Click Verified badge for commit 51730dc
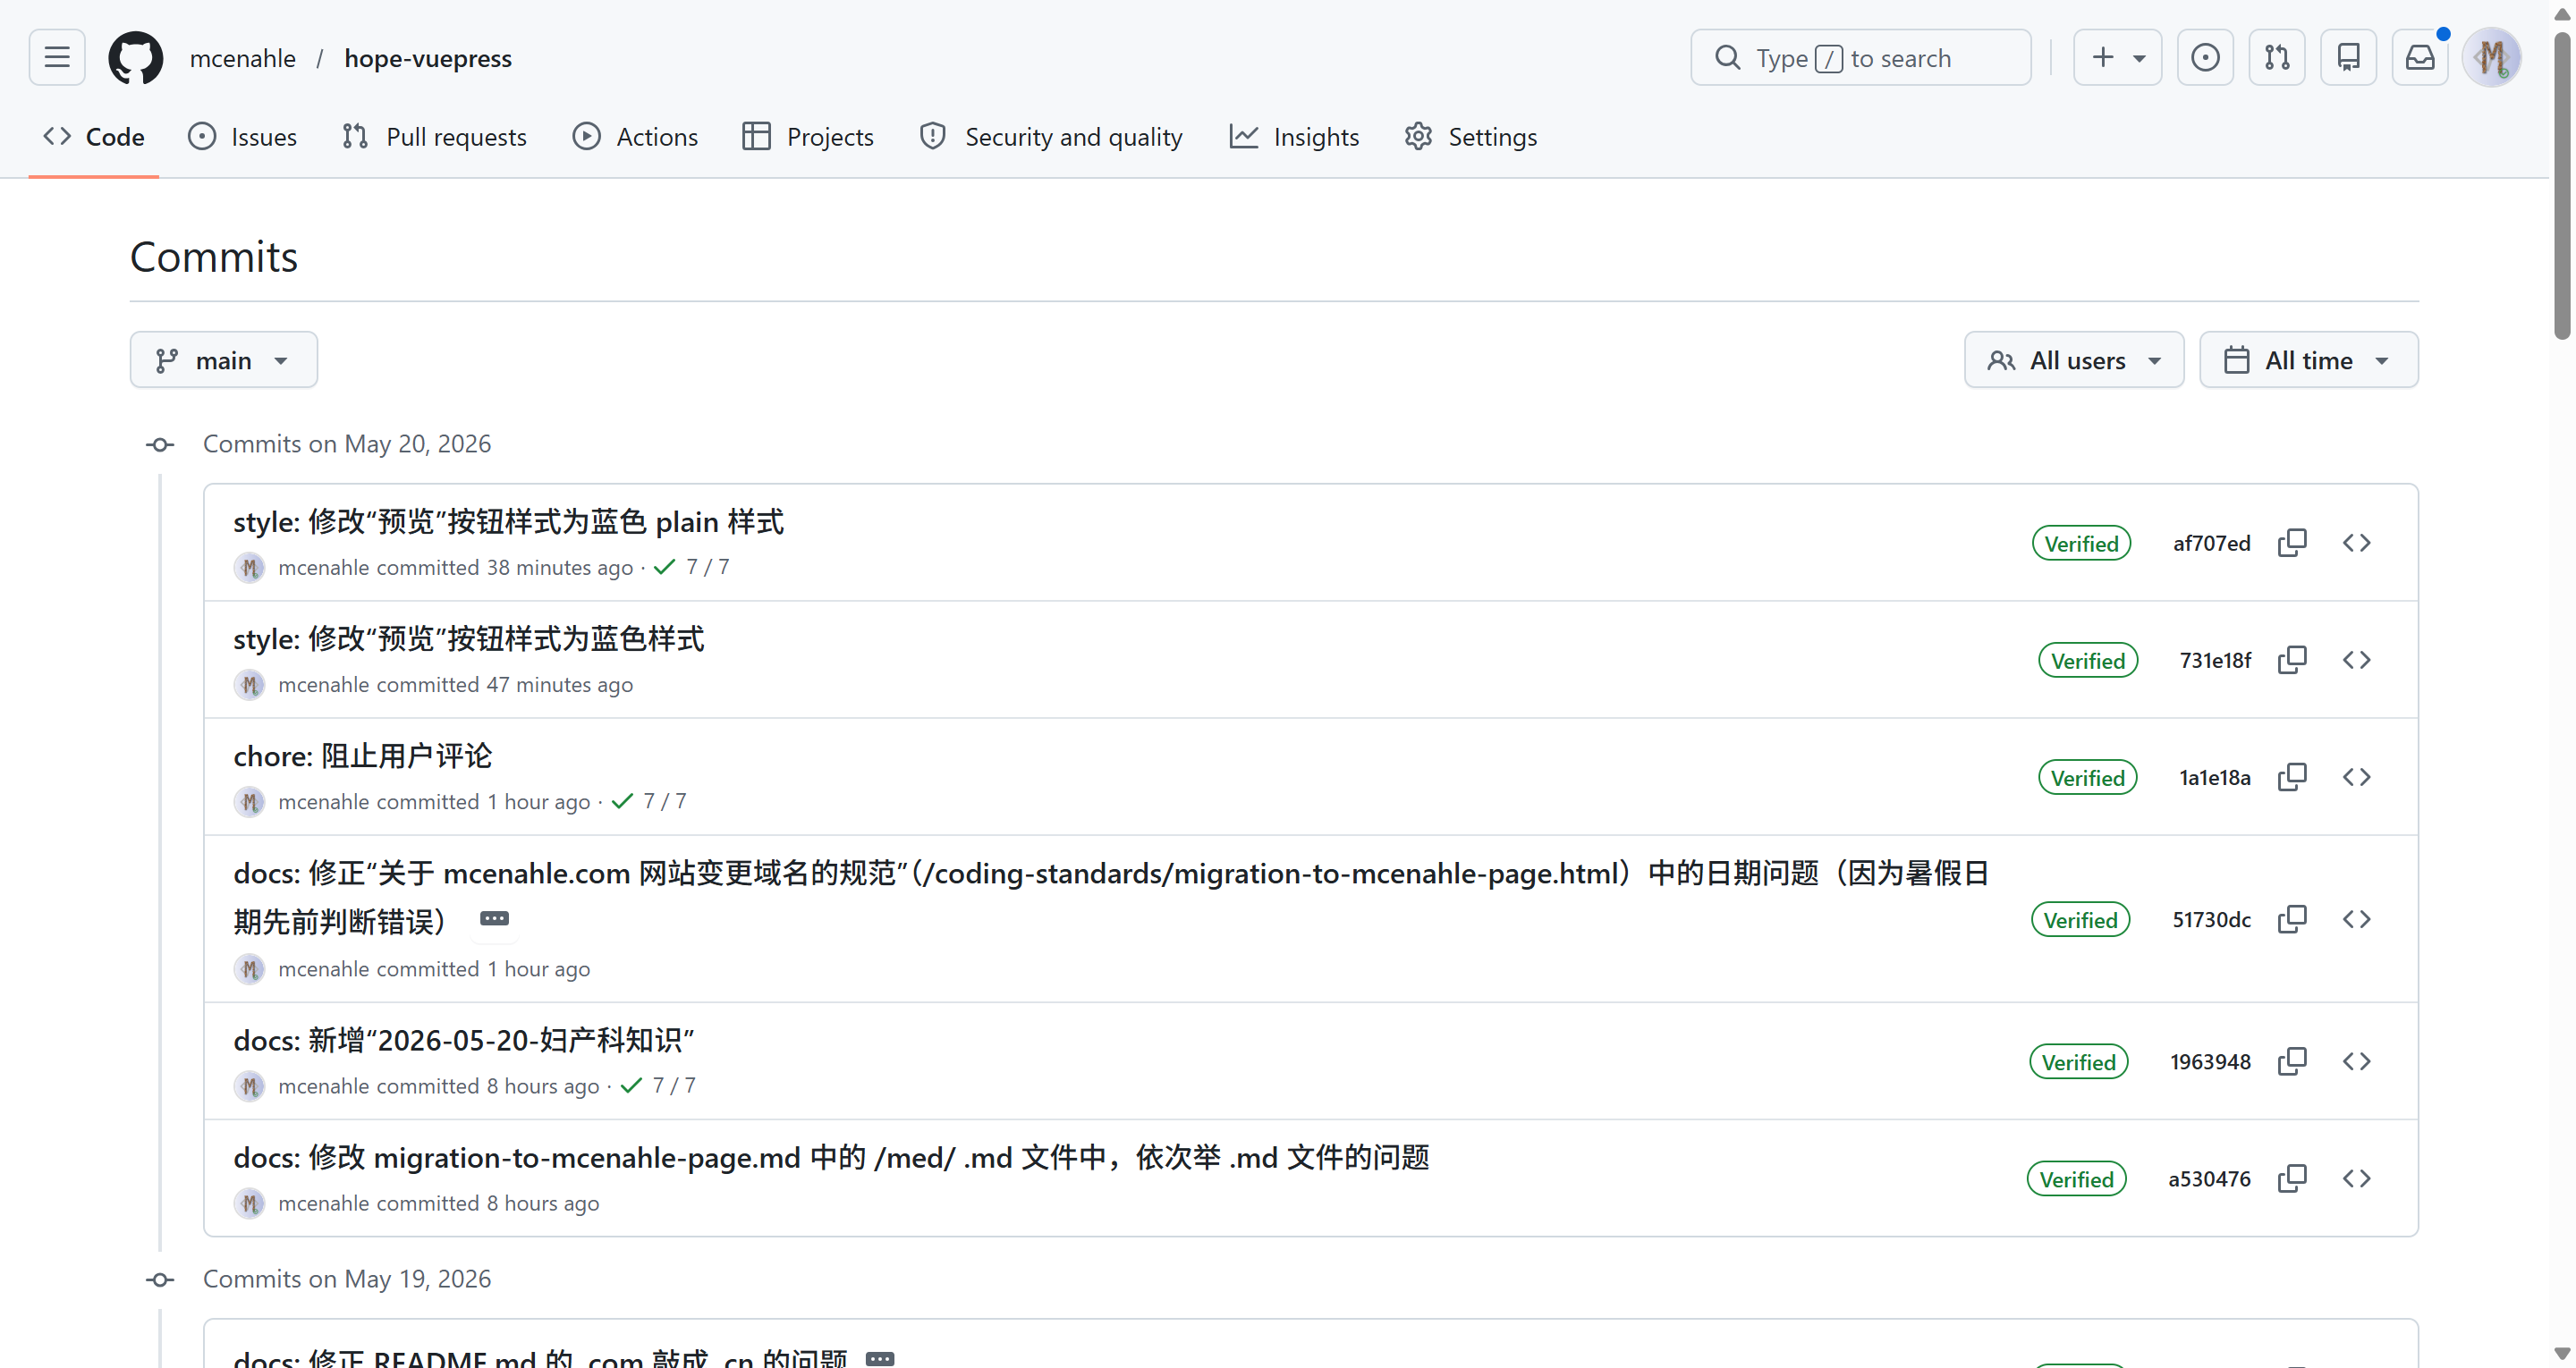 [2080, 919]
